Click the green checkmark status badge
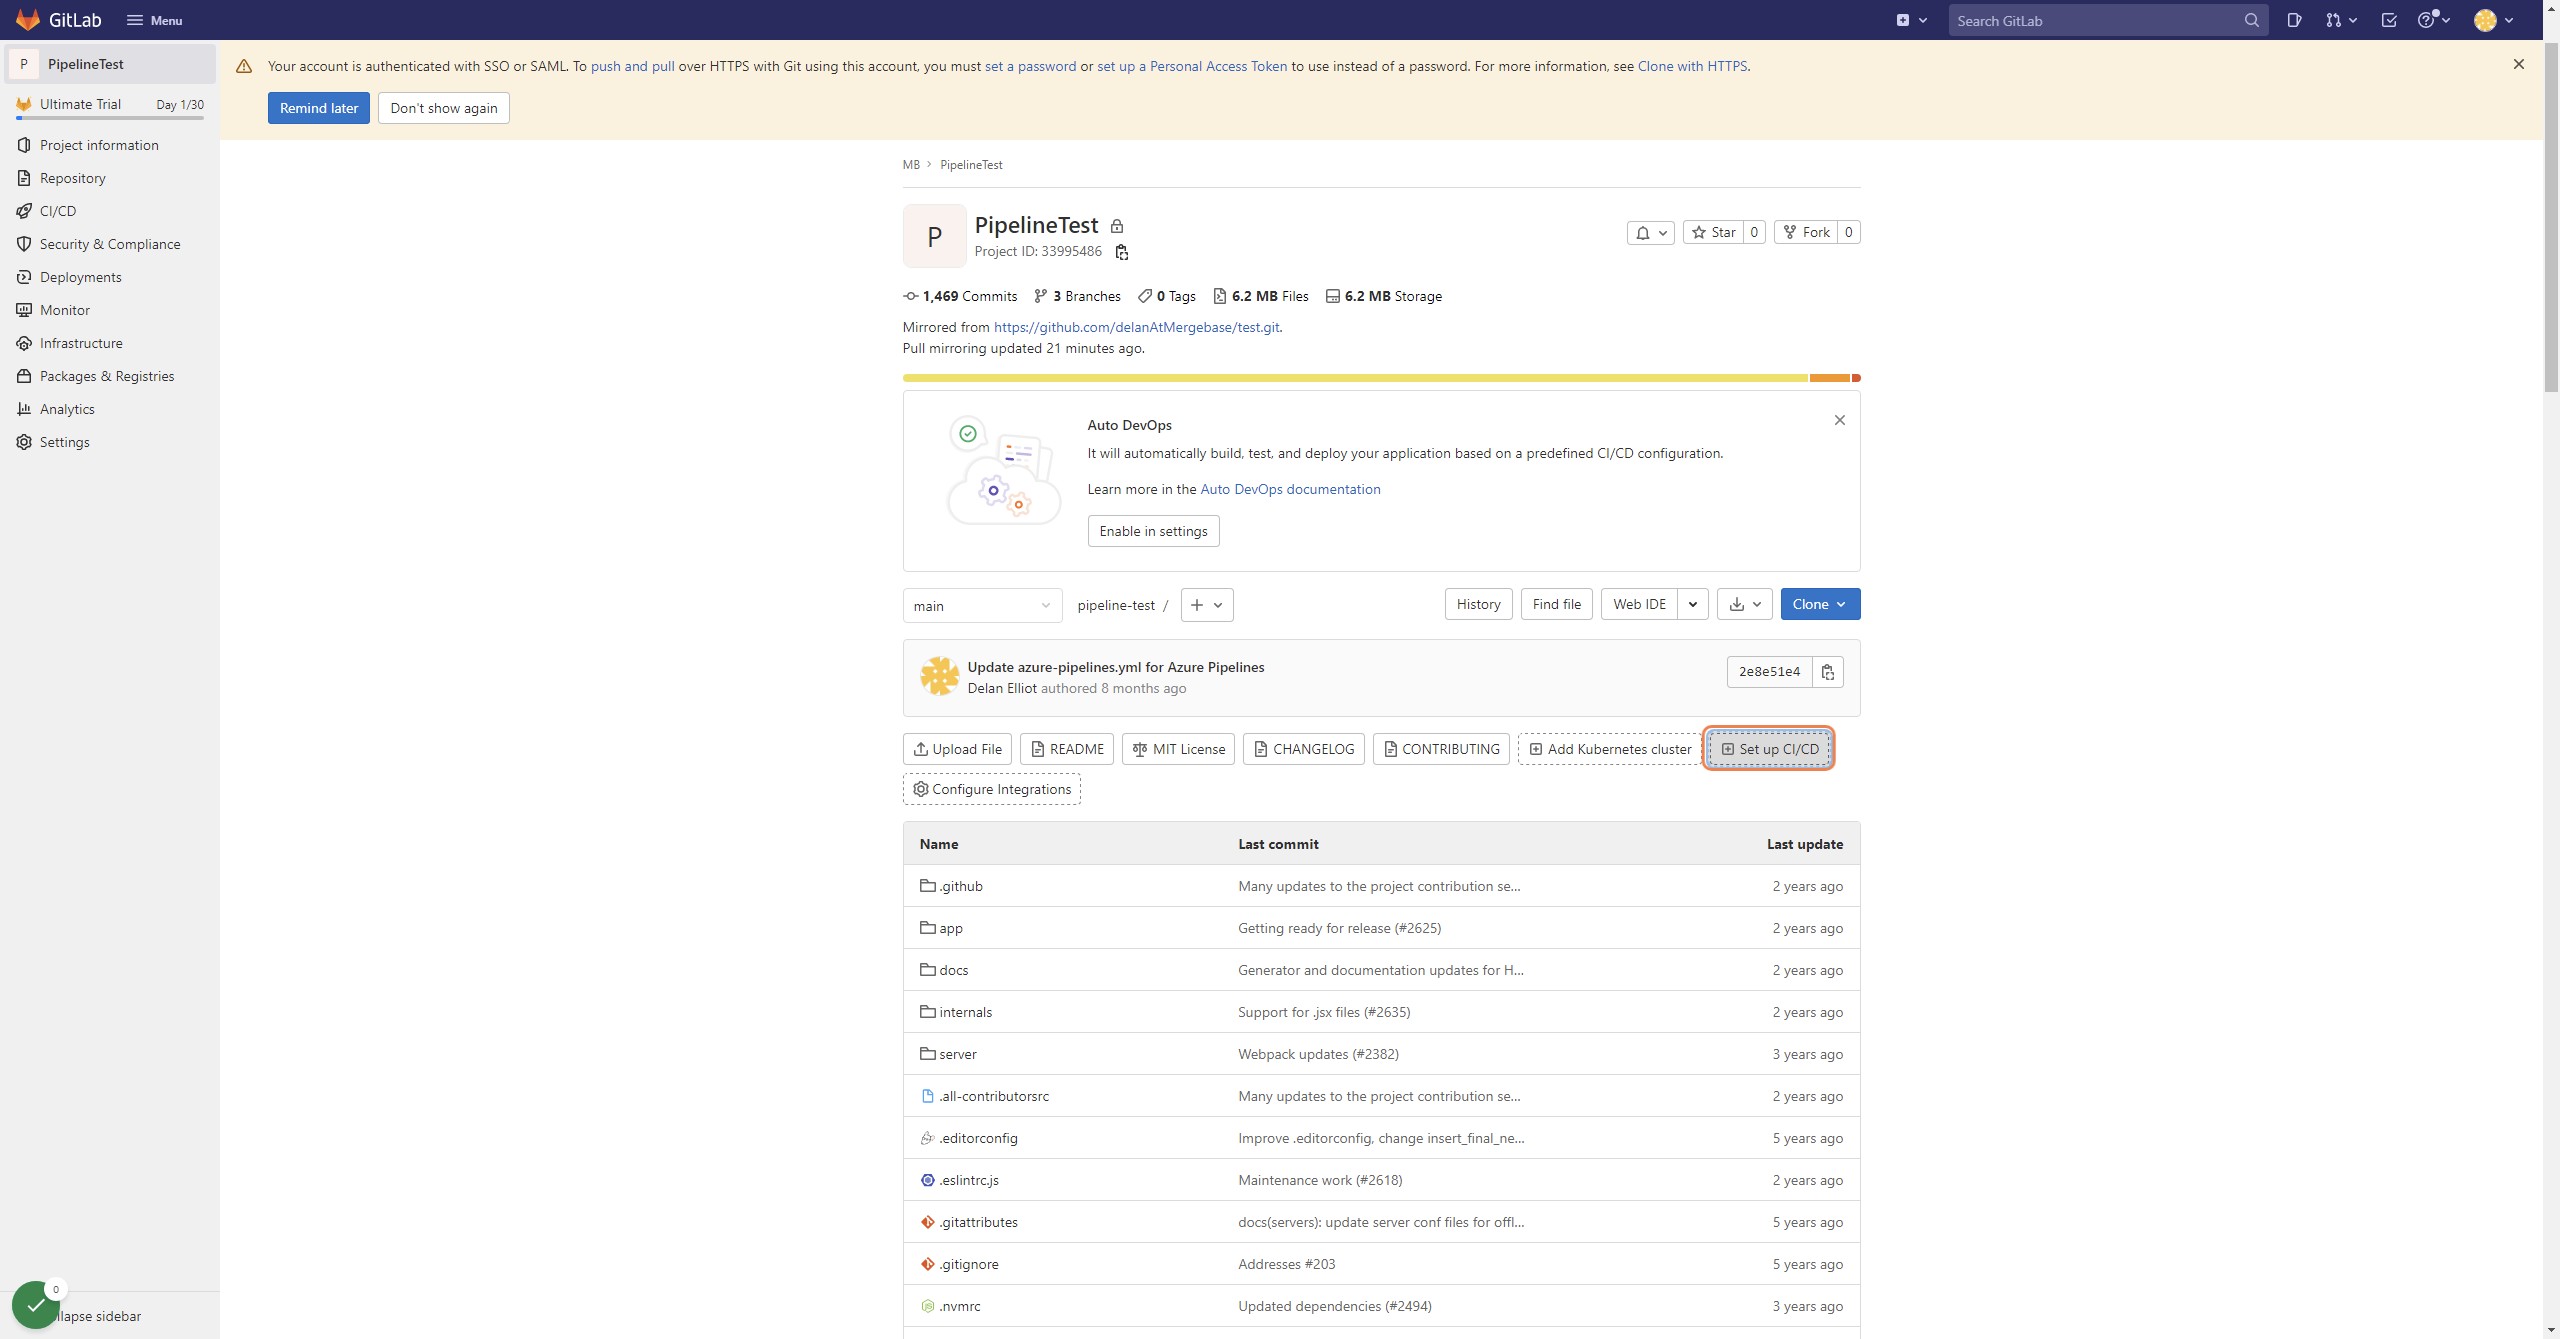 36,1304
